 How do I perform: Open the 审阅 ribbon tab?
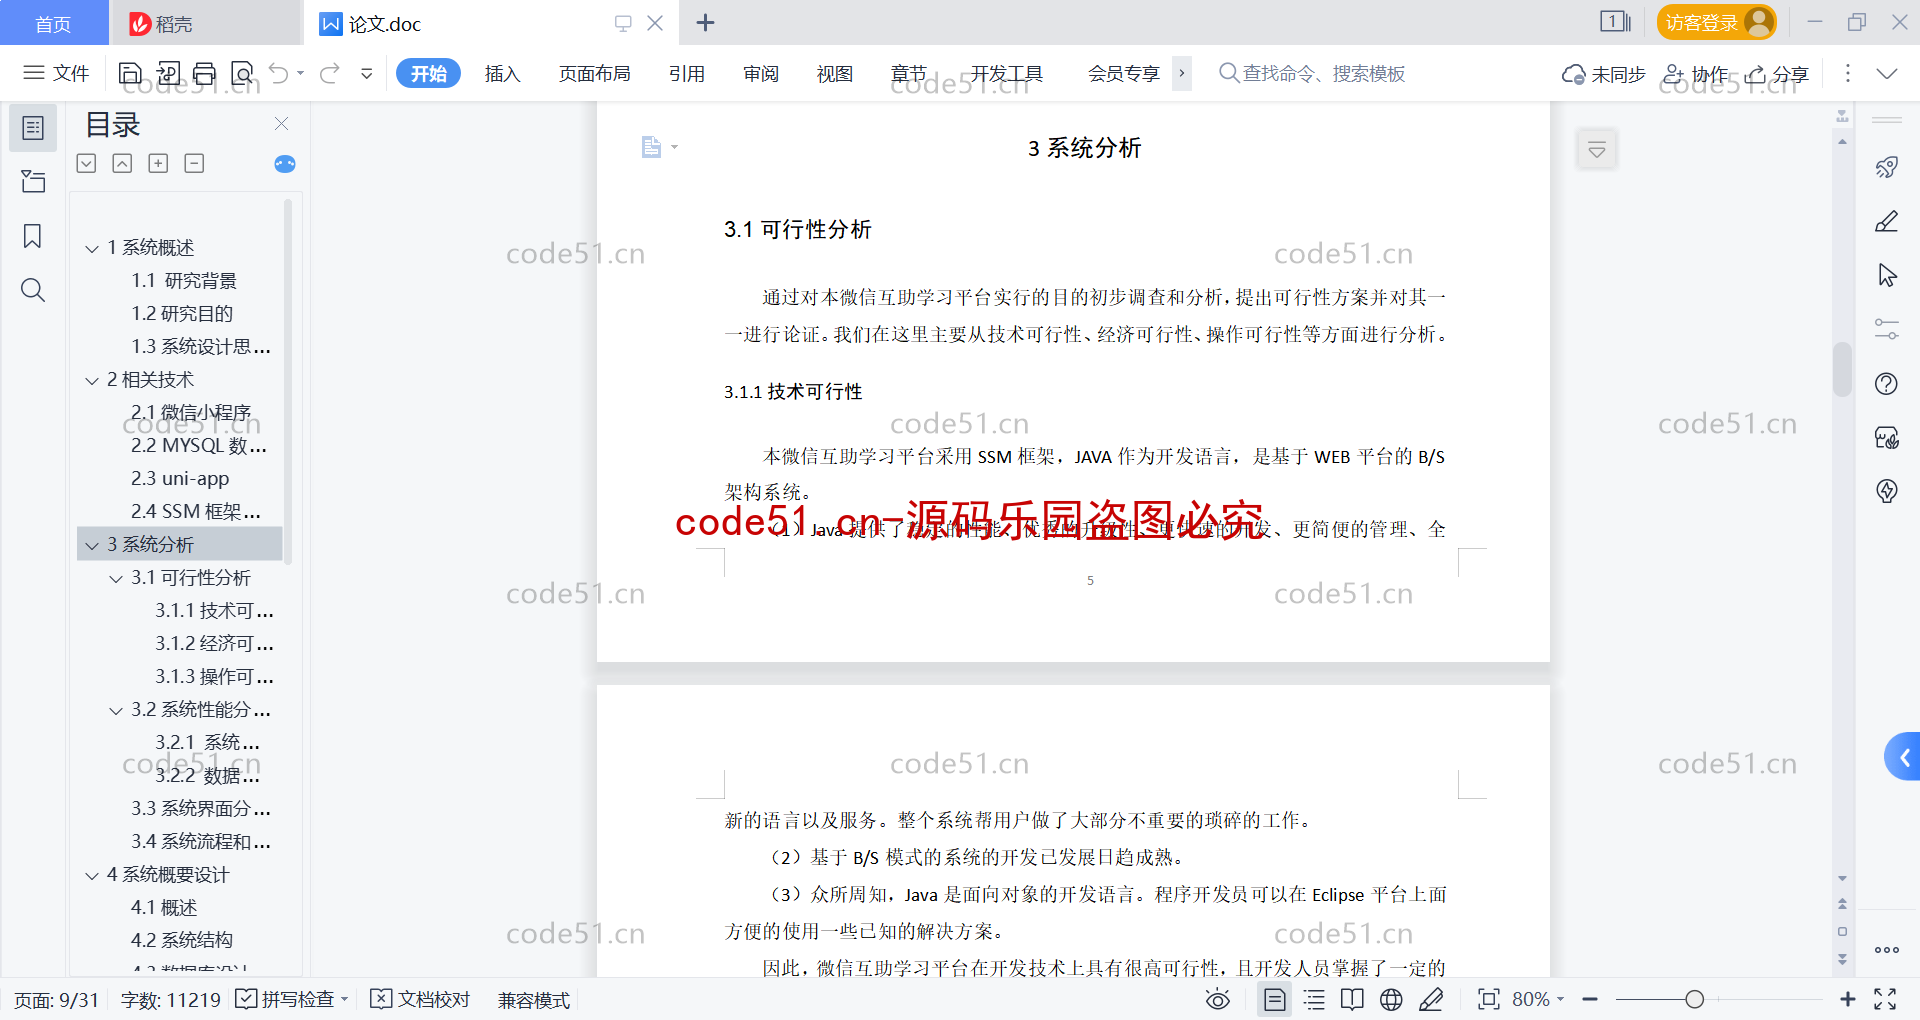(x=761, y=73)
